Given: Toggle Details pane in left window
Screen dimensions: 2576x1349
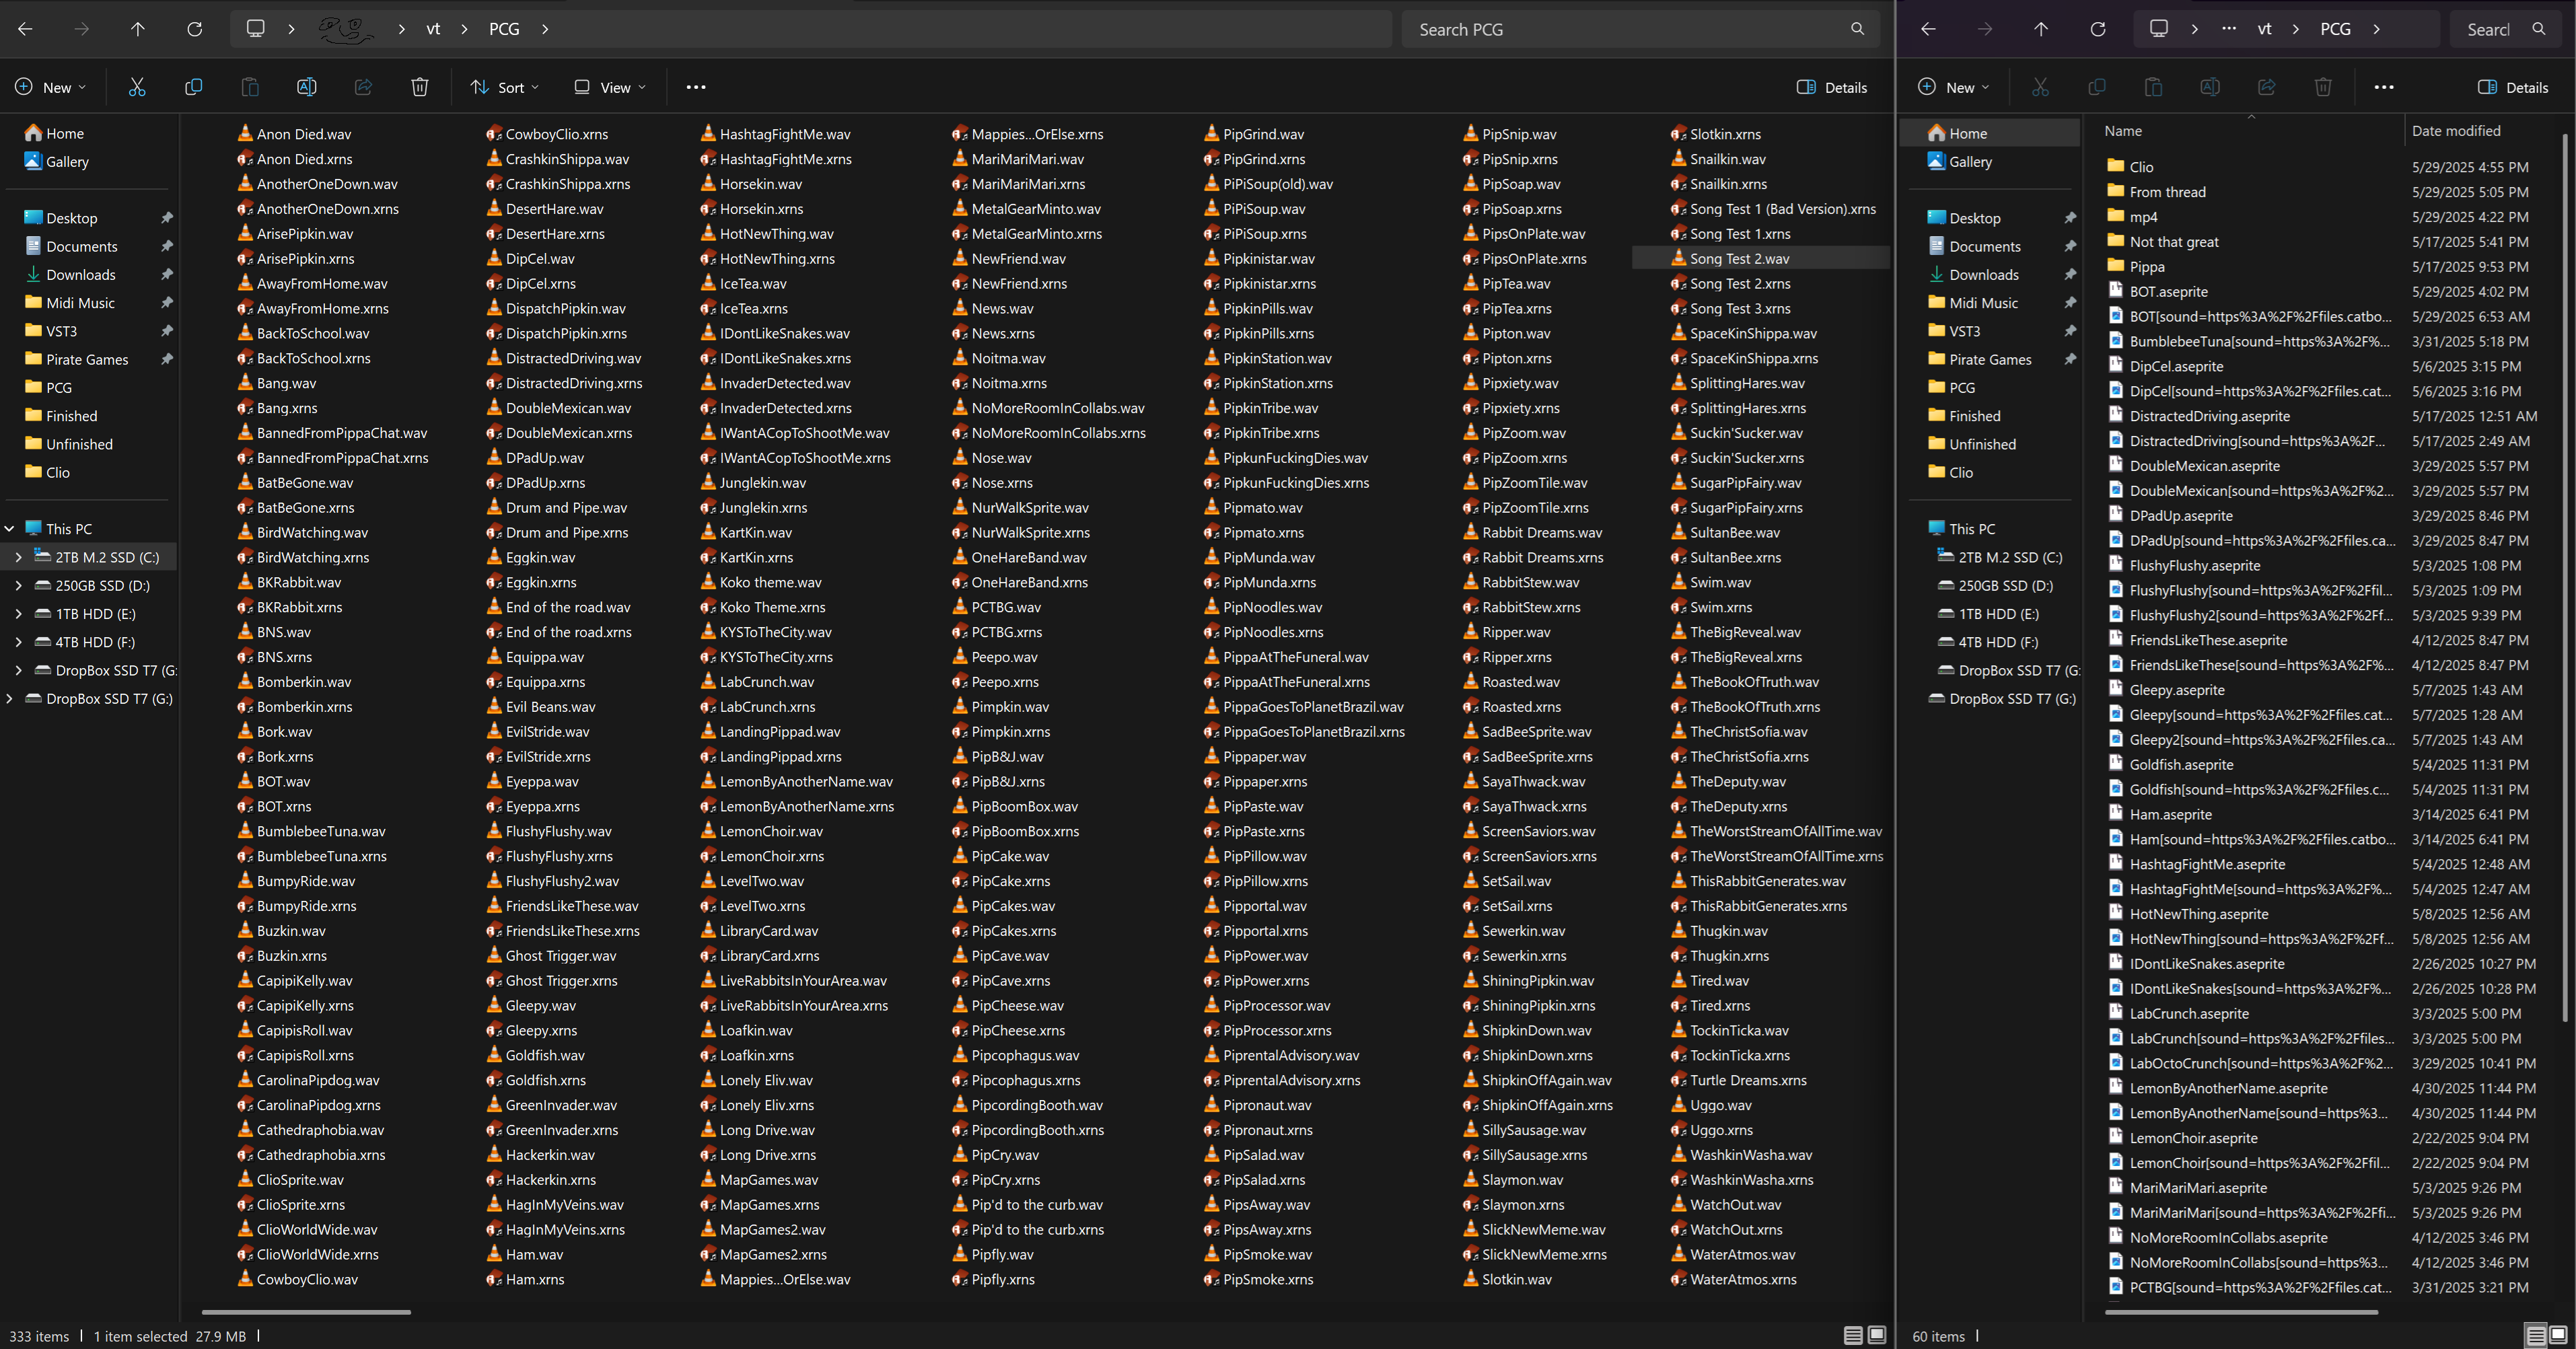Looking at the screenshot, I should (x=1832, y=87).
